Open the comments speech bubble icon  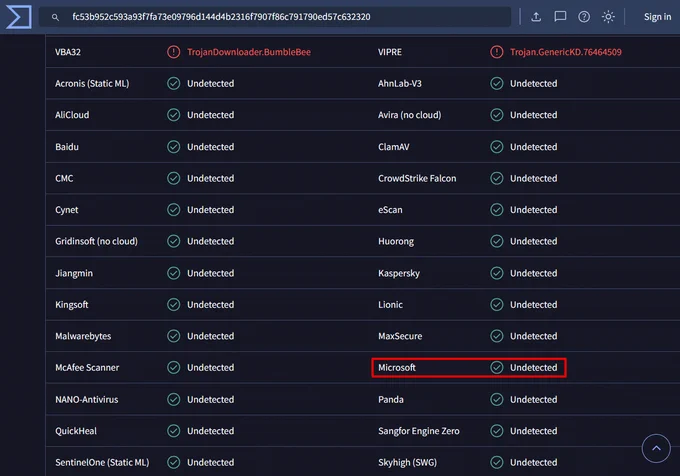point(560,17)
